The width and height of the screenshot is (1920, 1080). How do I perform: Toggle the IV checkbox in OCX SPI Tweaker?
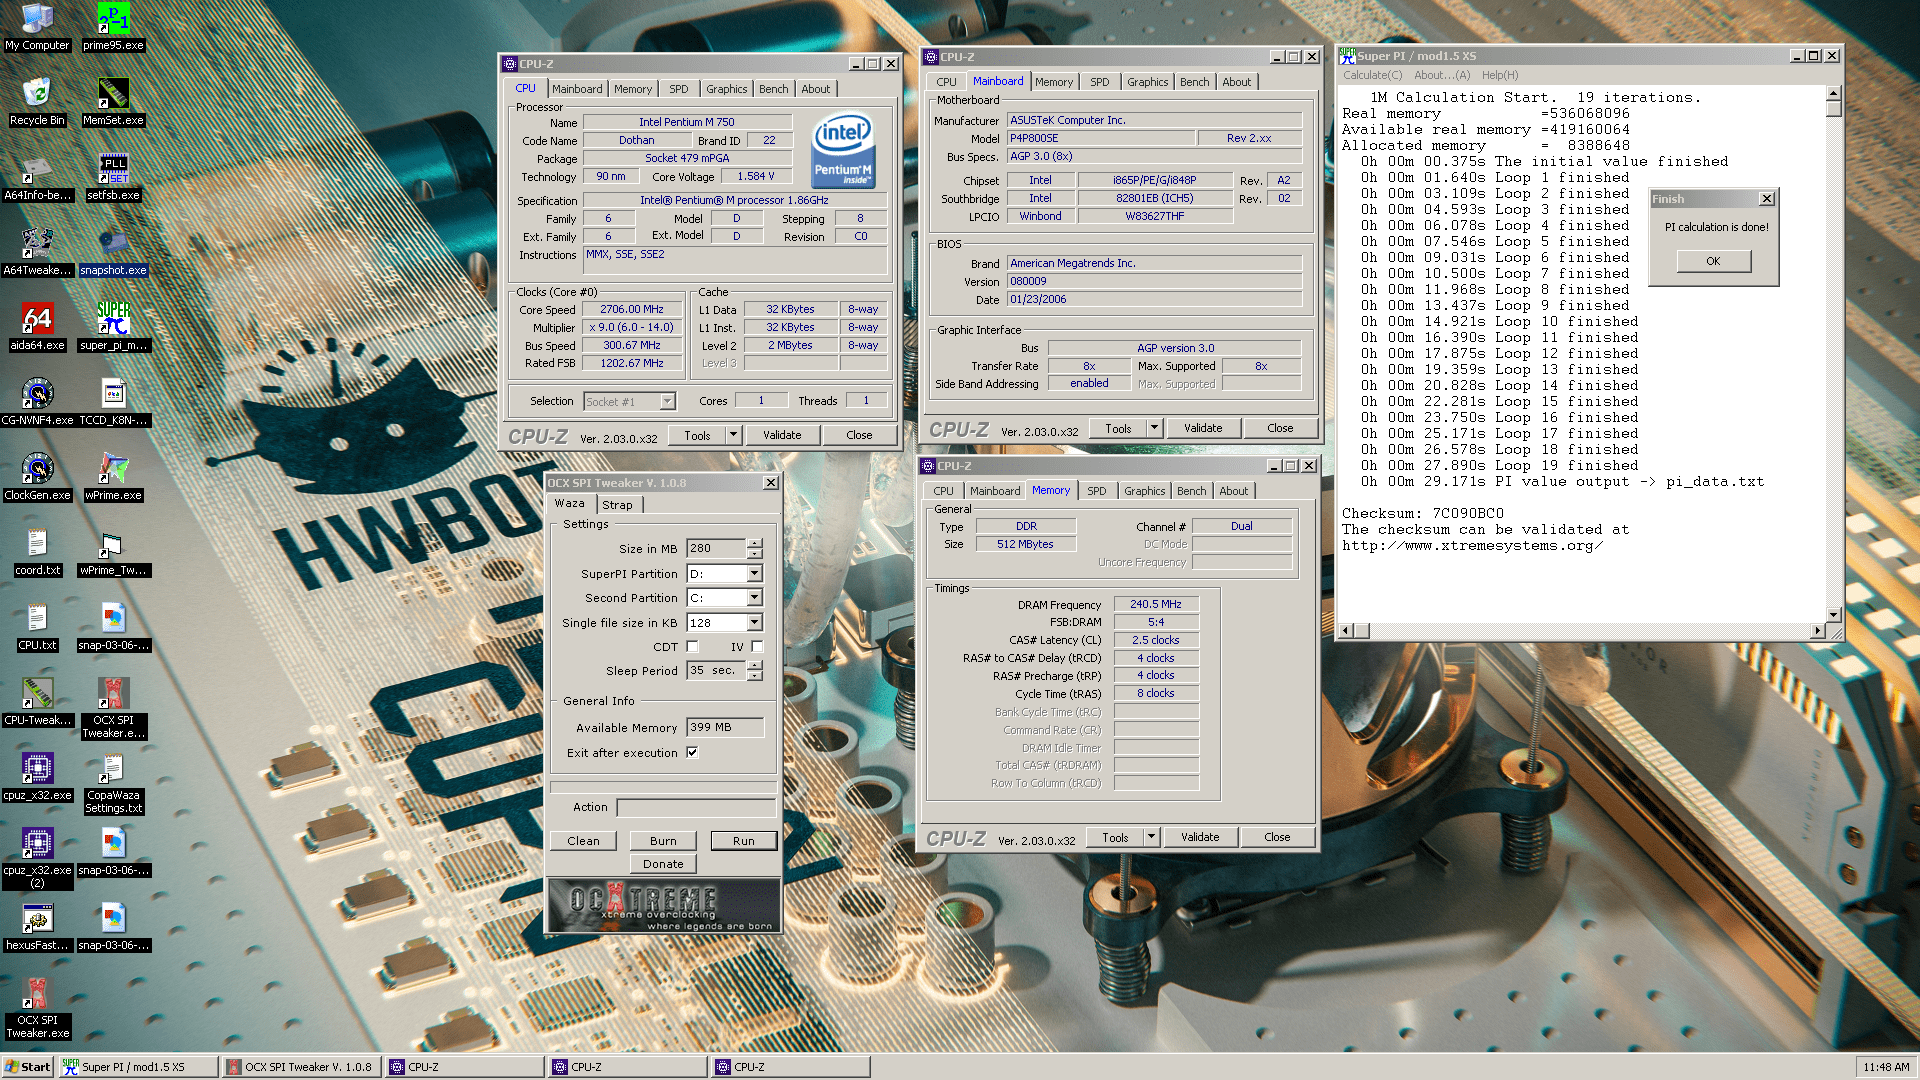tap(757, 647)
